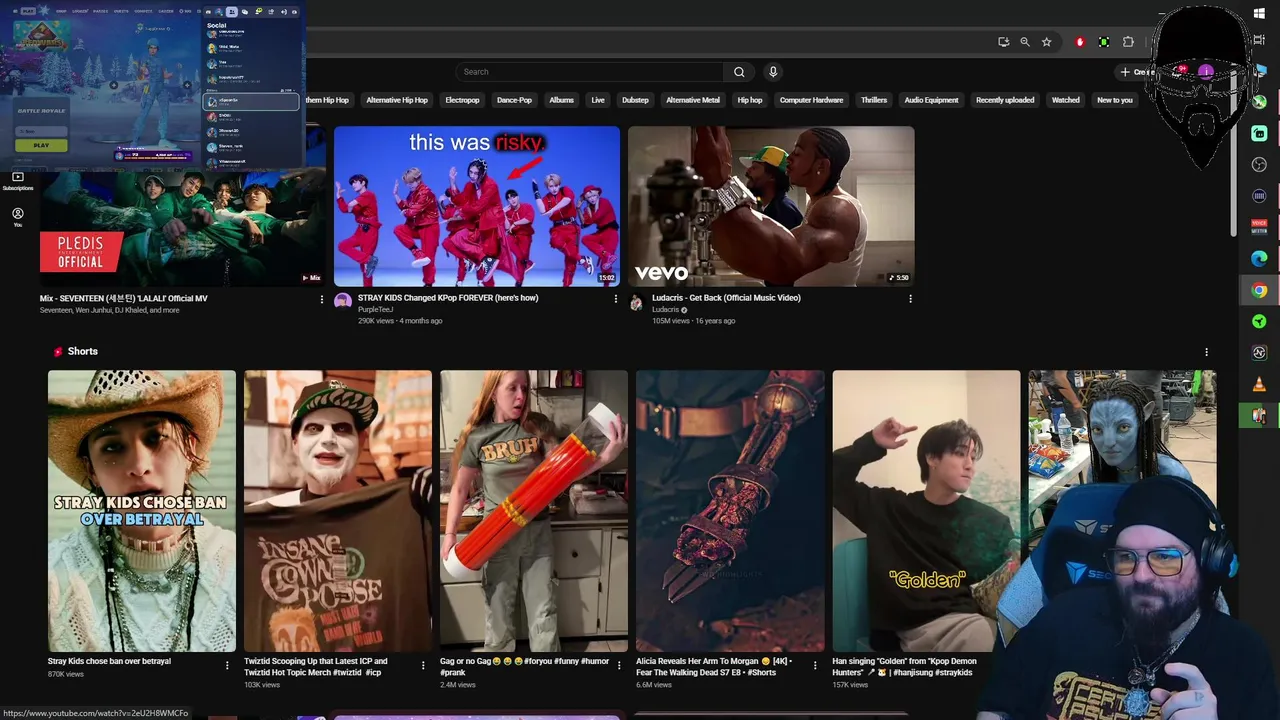Image resolution: width=1280 pixels, height=720 pixels.
Task: Play the Insane Clown Posse shirt short
Action: tap(338, 511)
